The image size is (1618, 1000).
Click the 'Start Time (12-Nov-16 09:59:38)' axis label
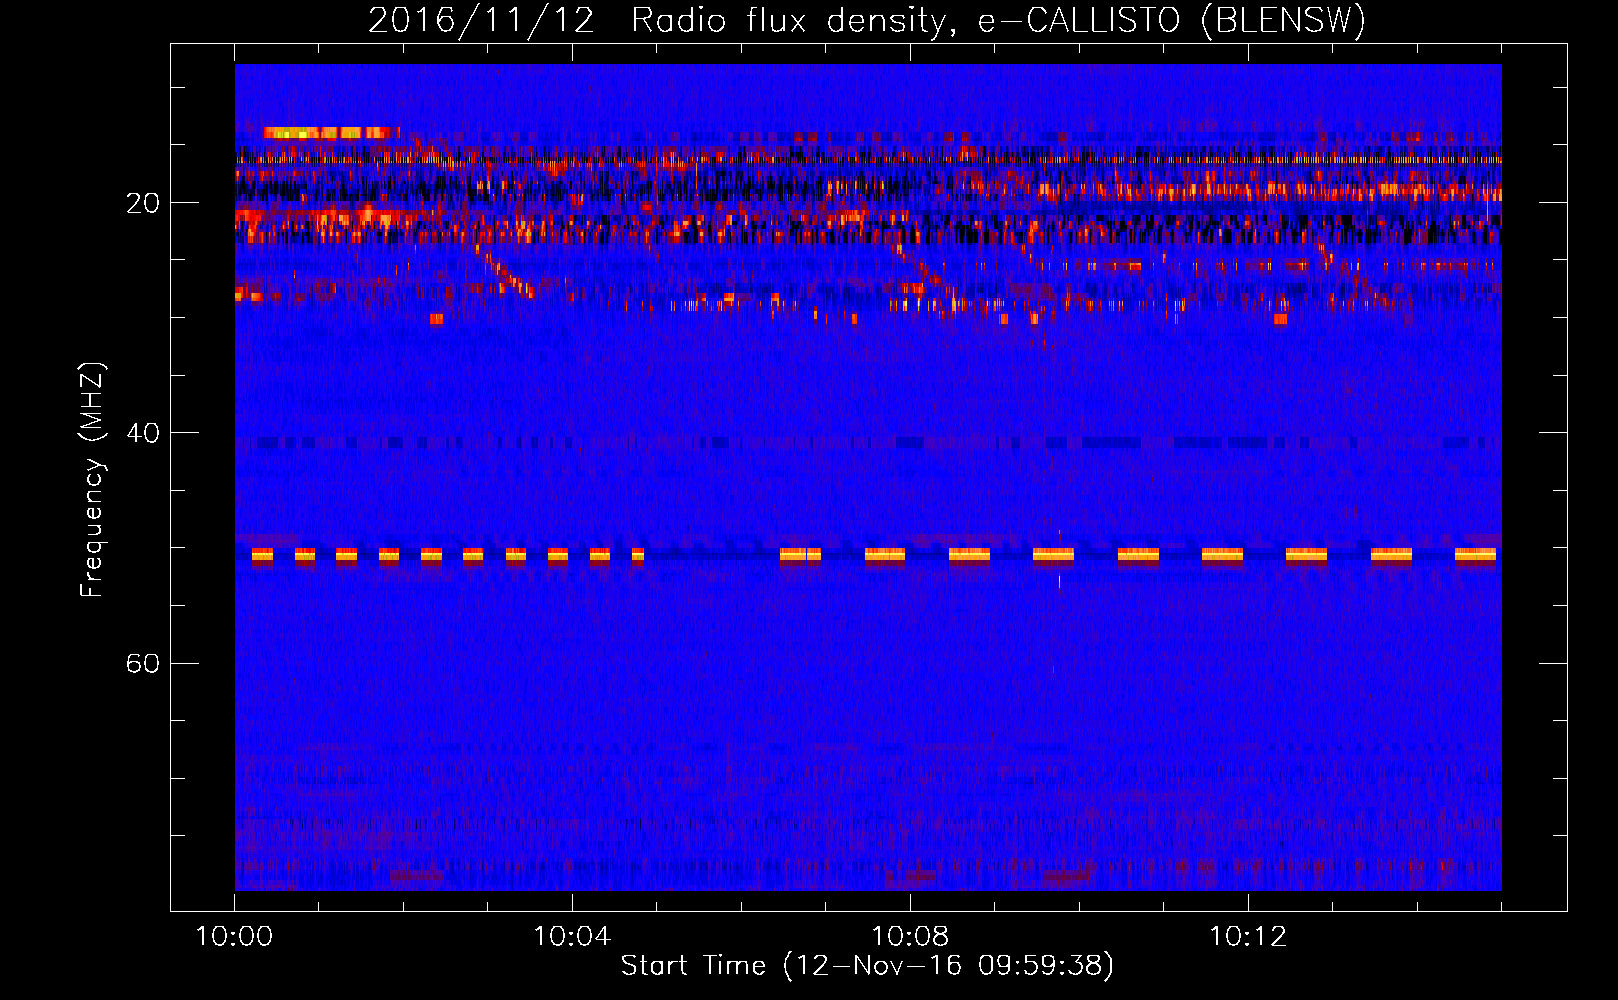click(867, 966)
